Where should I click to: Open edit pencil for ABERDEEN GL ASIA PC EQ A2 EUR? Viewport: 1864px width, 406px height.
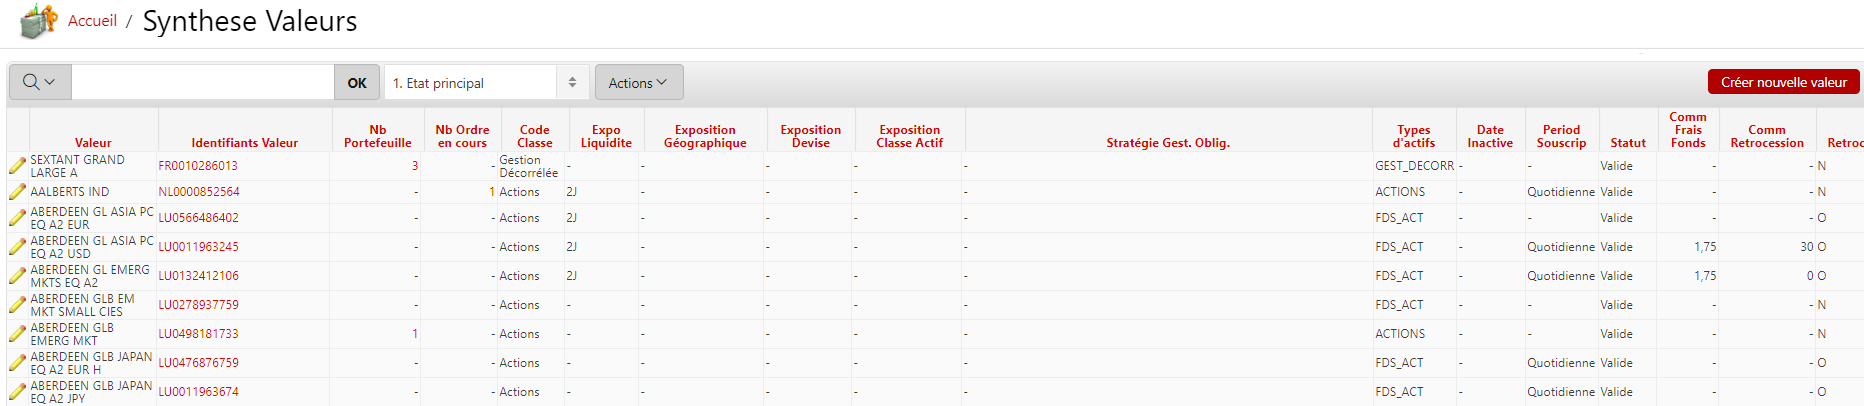(17, 218)
